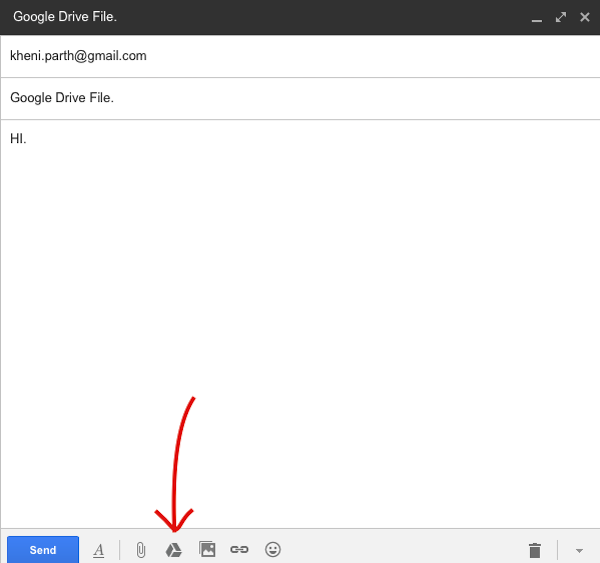600x563 pixels.
Task: Attach files with the paperclip icon
Action: [141, 550]
